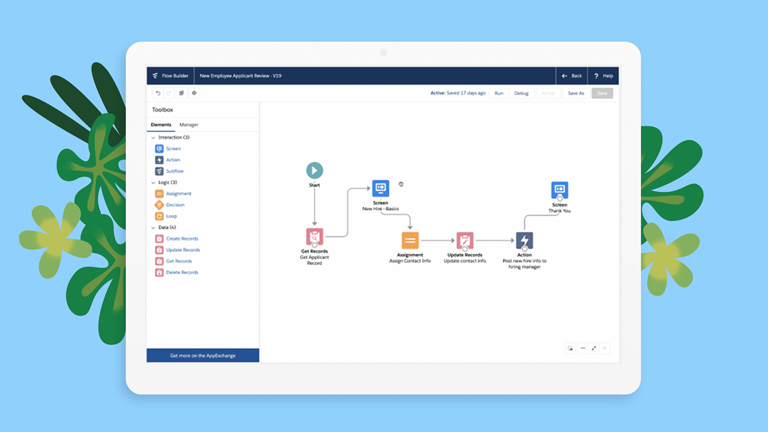Click the Toolbox panel heading
Viewport: 768px width, 432px height.
(163, 110)
